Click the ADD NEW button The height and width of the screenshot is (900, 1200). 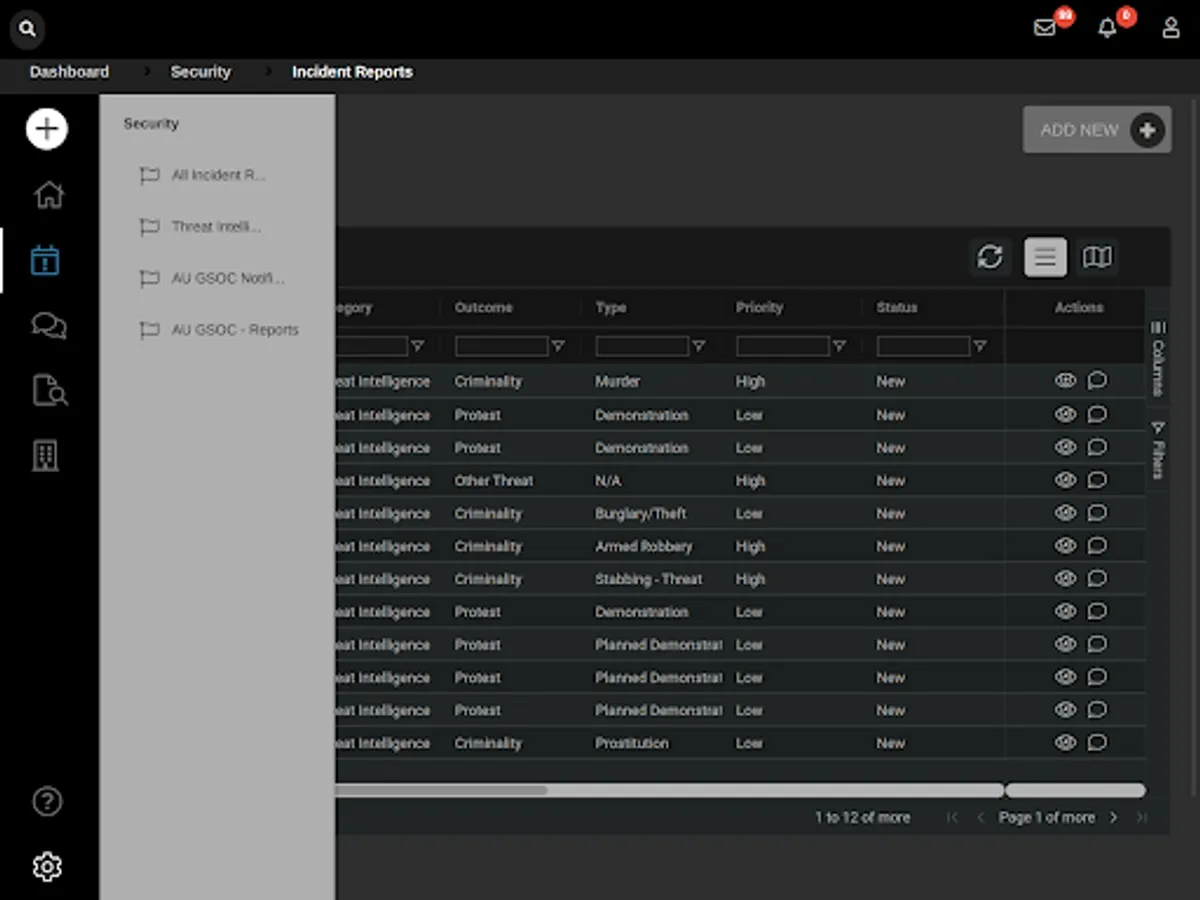click(1096, 130)
